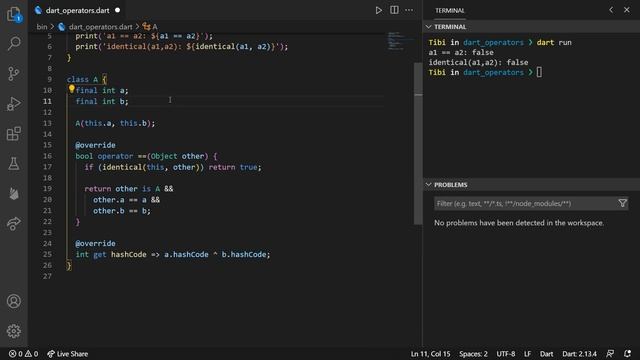This screenshot has width=640, height=360.
Task: Click 'identical(a1,a2): false' terminal output
Action: point(478,62)
